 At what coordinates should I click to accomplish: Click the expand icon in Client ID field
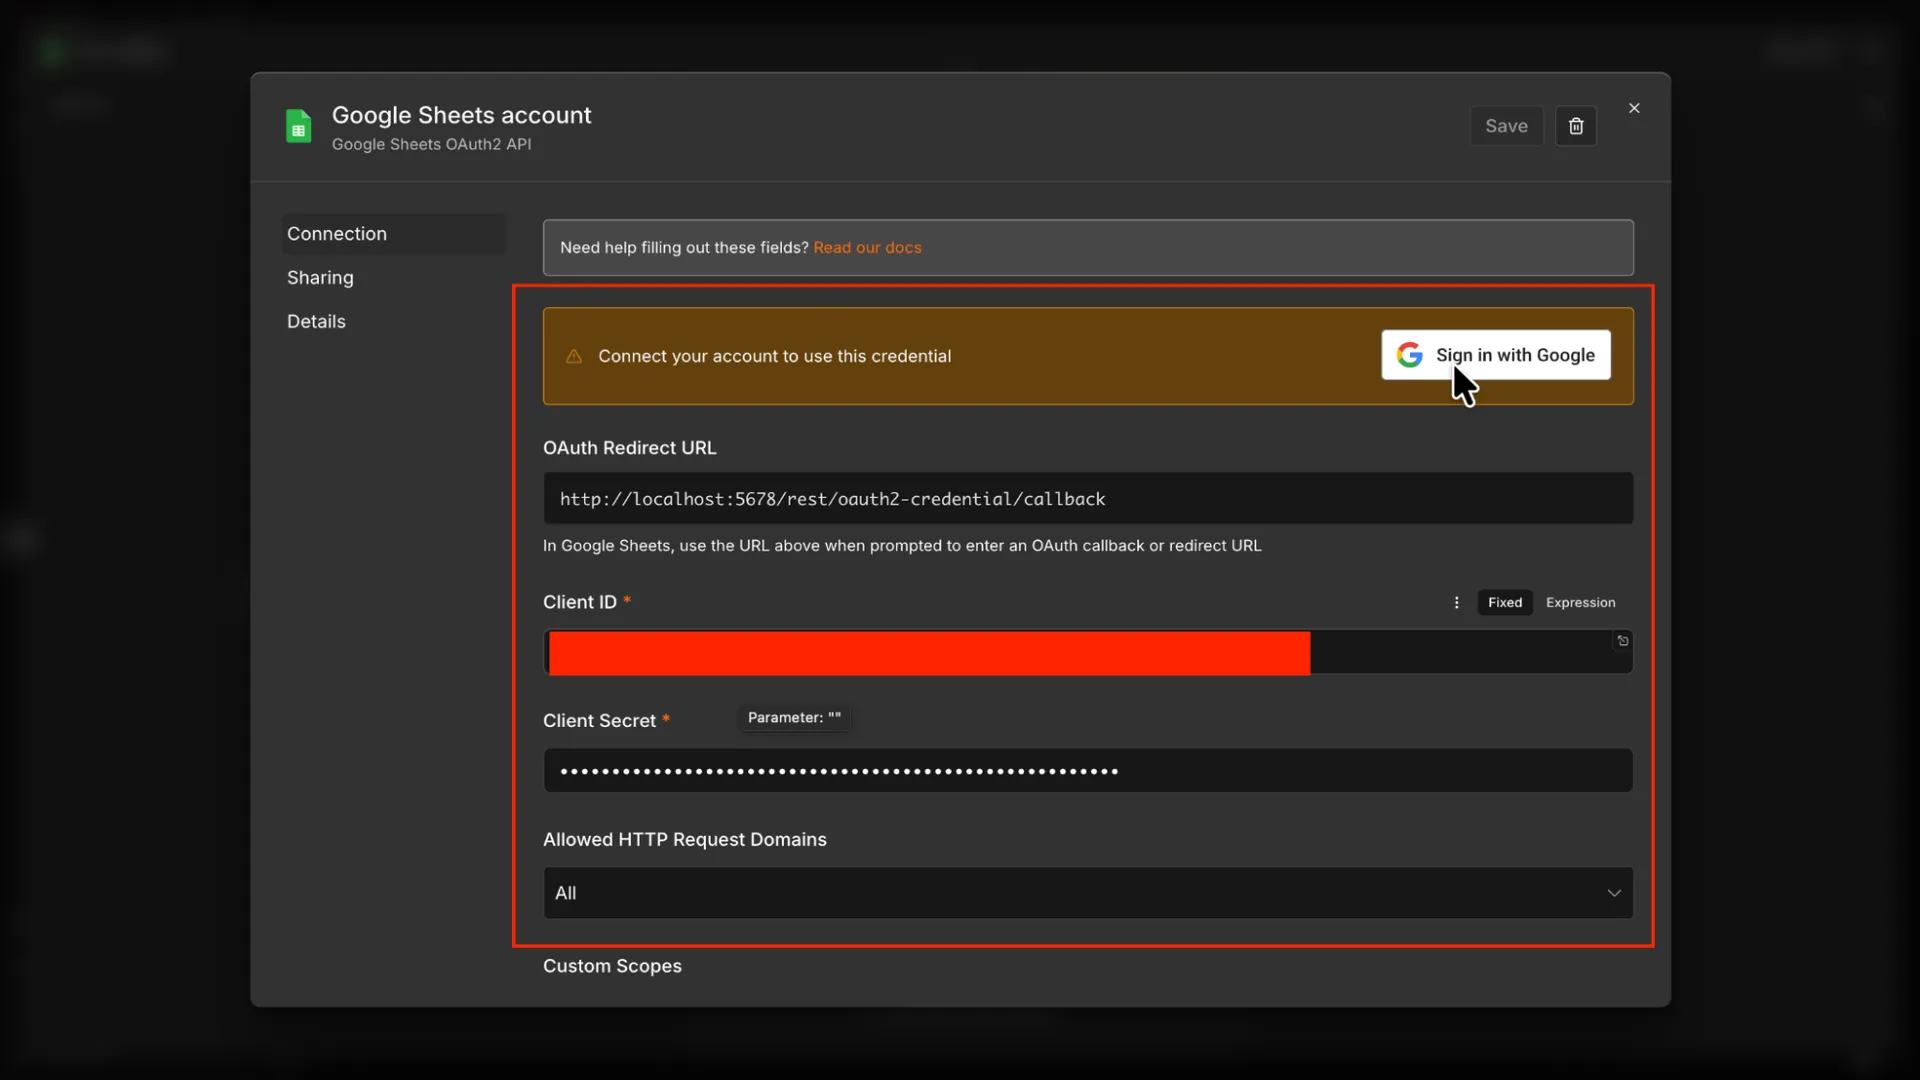pos(1623,641)
